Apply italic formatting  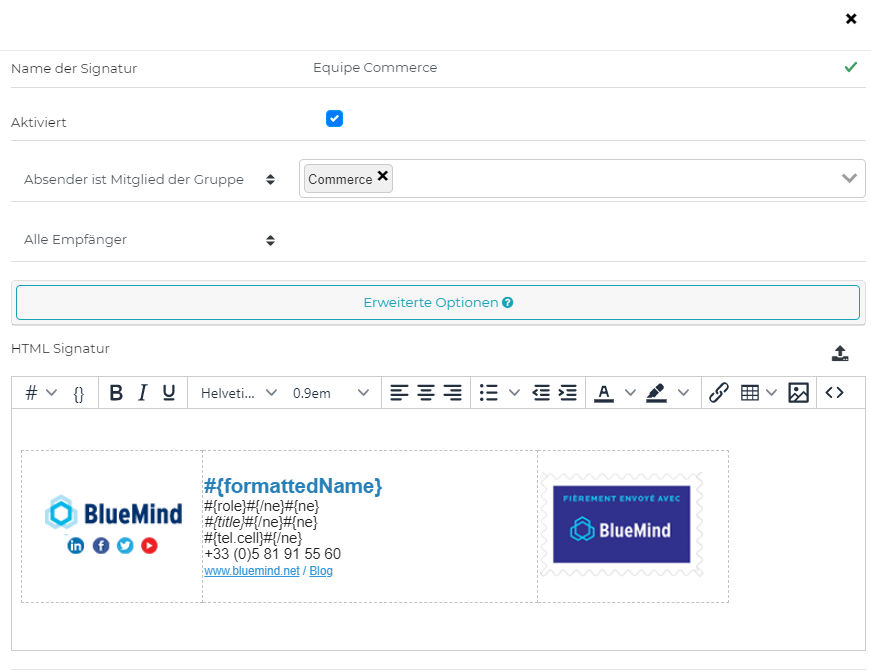[142, 393]
